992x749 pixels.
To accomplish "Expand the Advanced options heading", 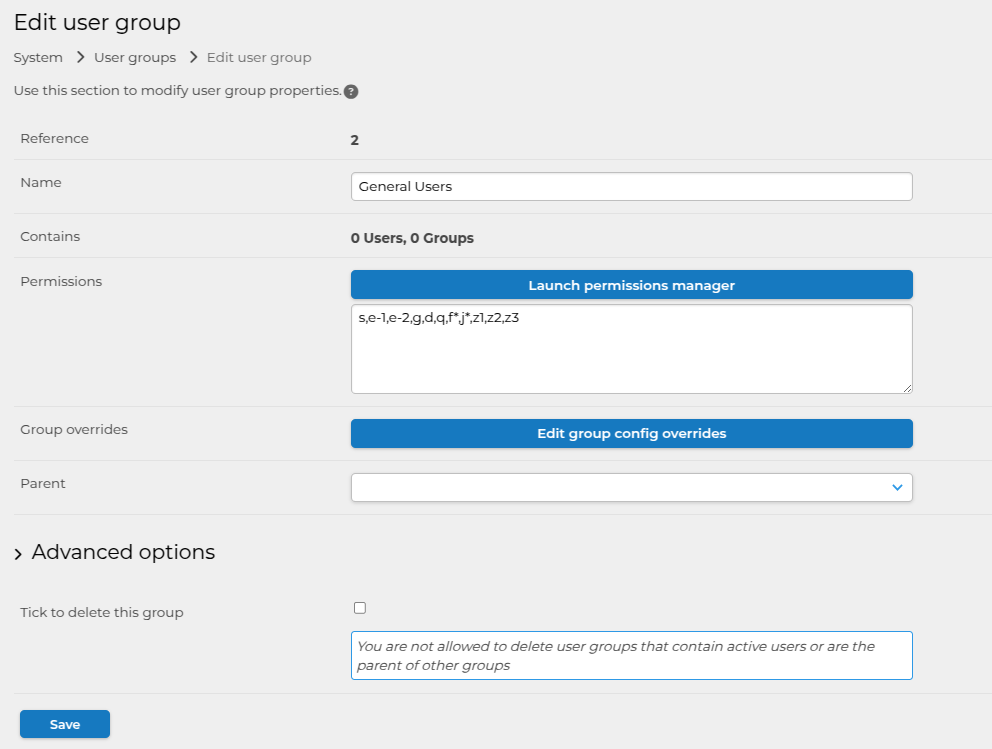I will point(123,552).
